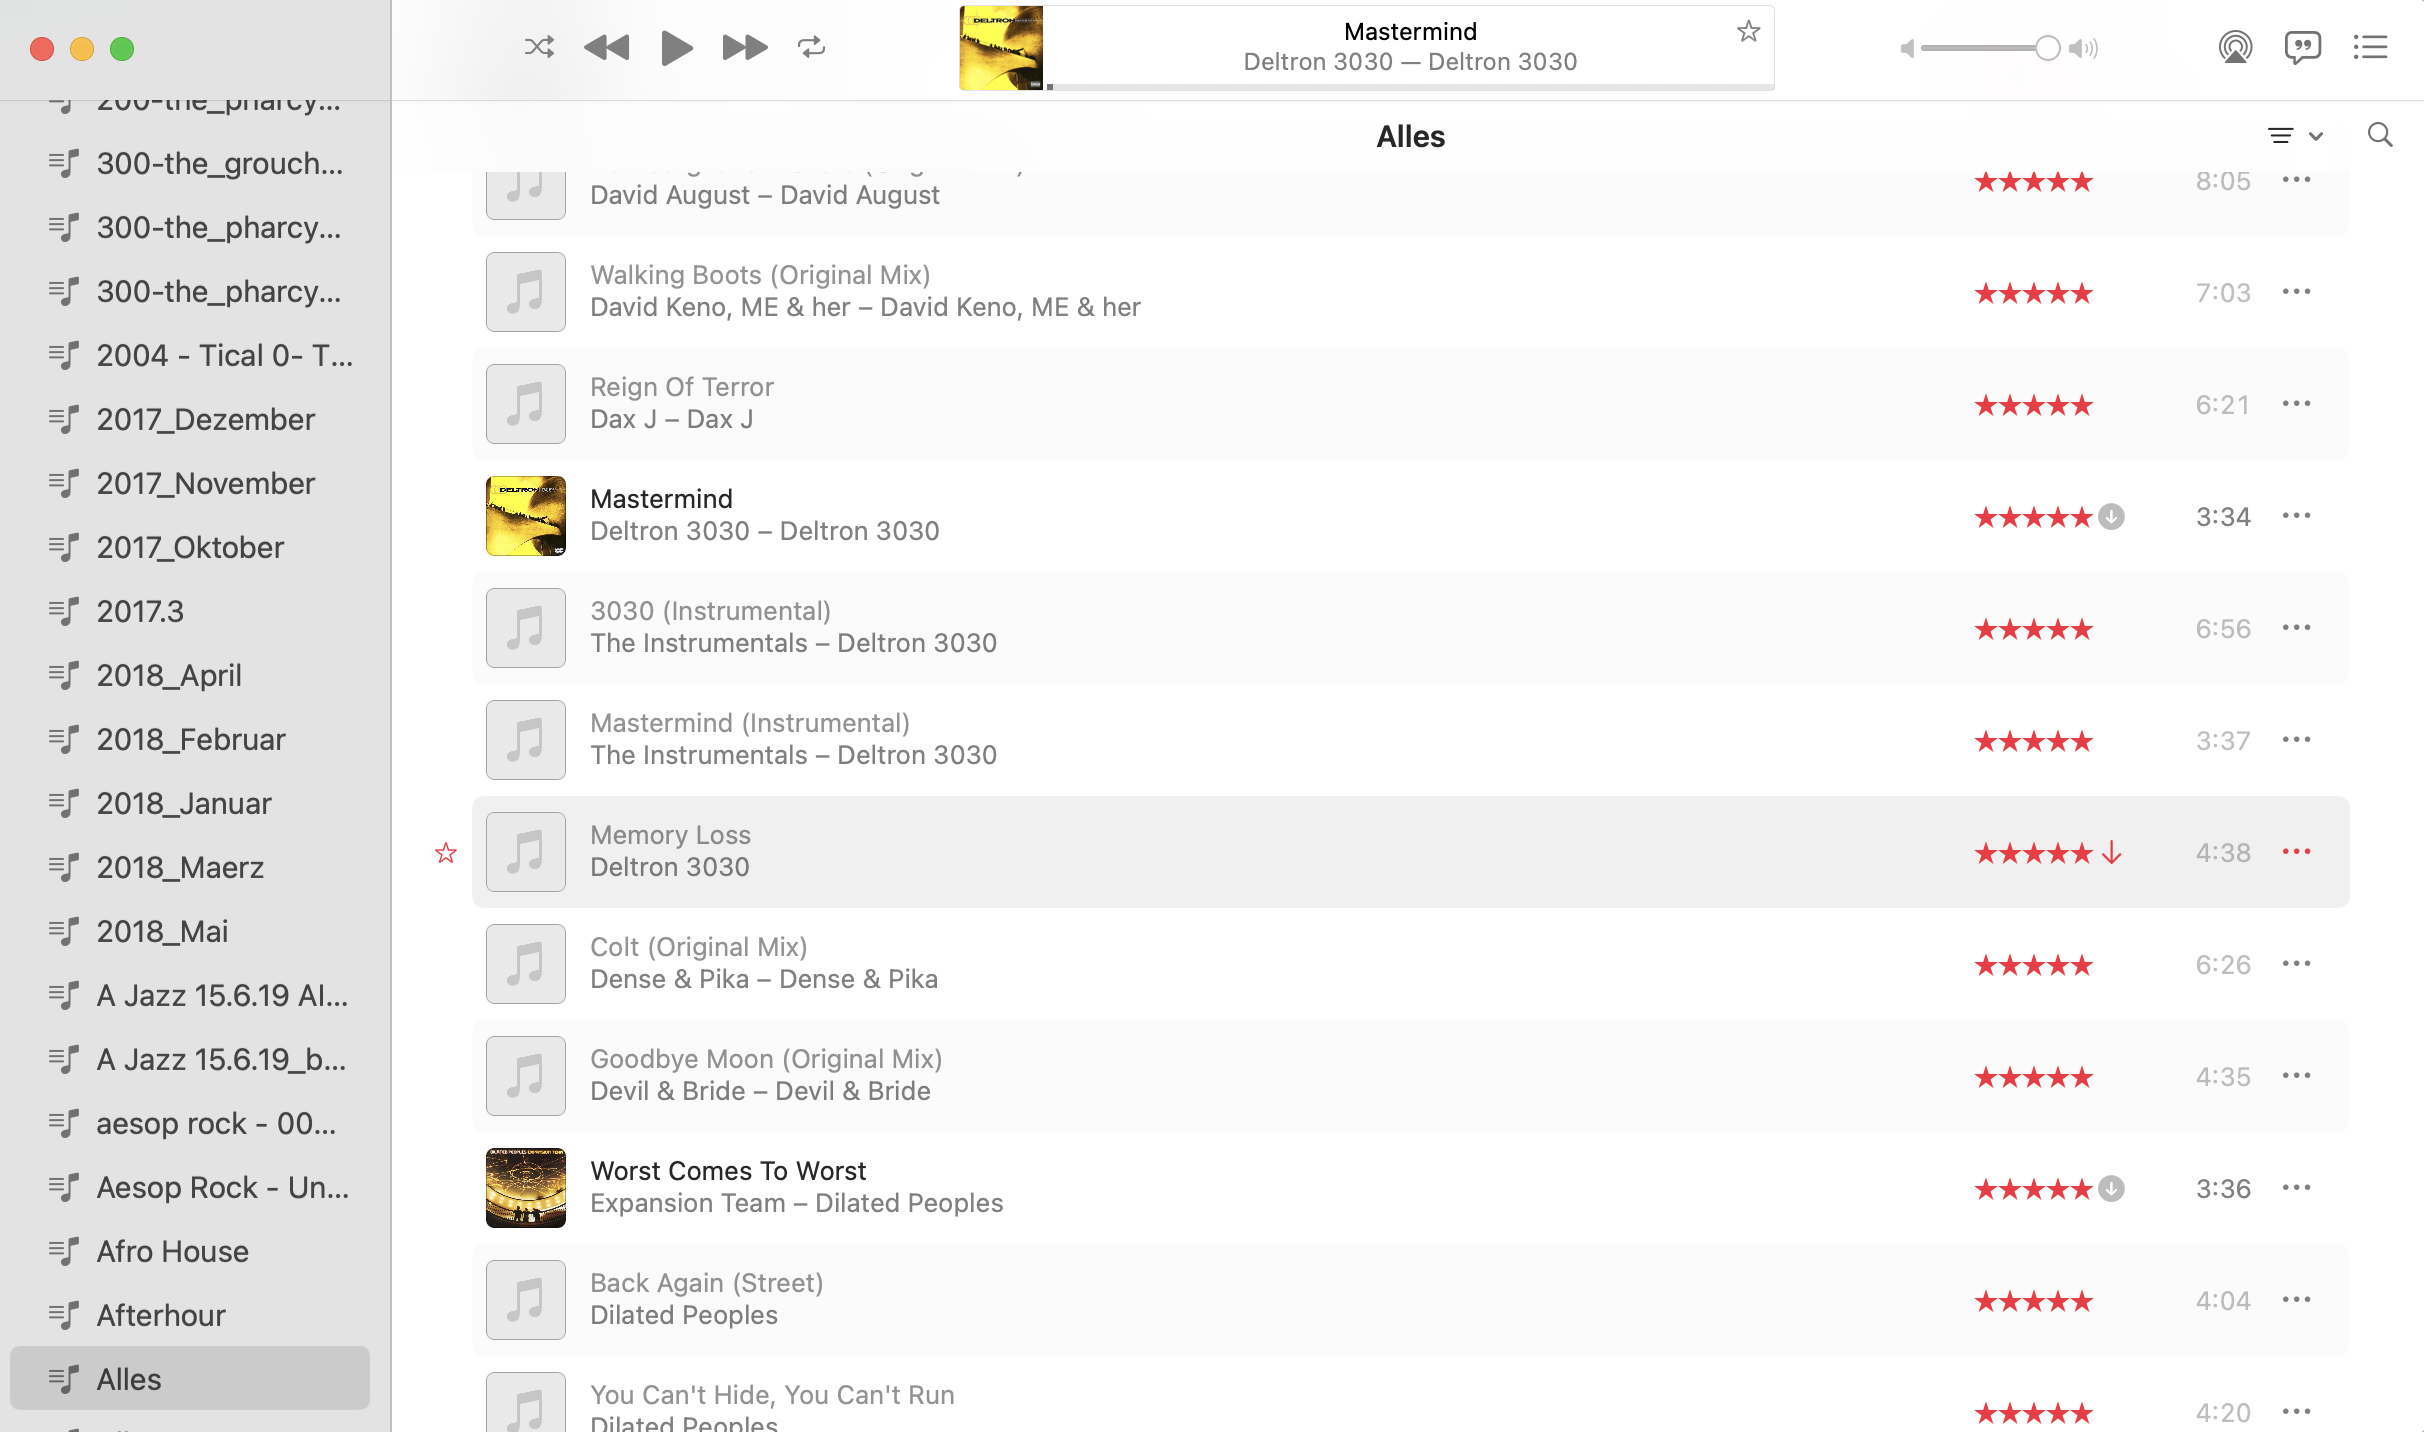Toggle shuffle playback

(x=539, y=47)
